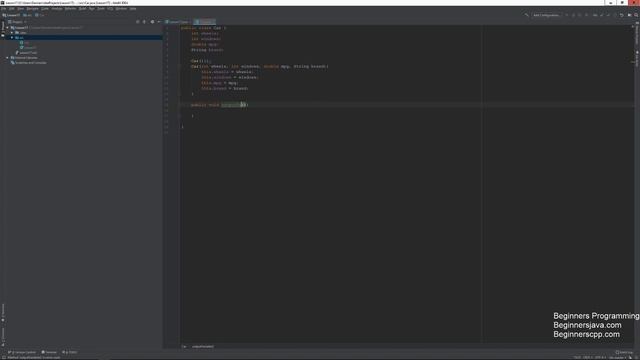Expand External Libraries node

tap(8, 58)
